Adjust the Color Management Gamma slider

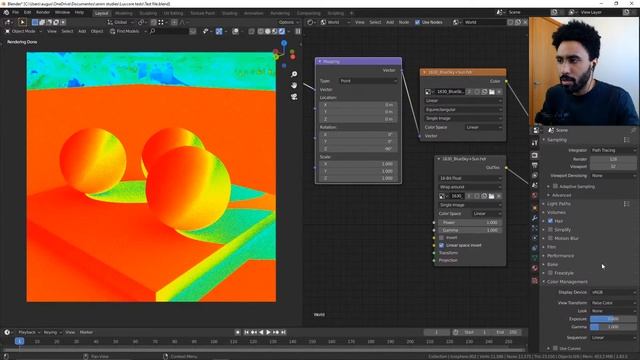tap(613, 327)
